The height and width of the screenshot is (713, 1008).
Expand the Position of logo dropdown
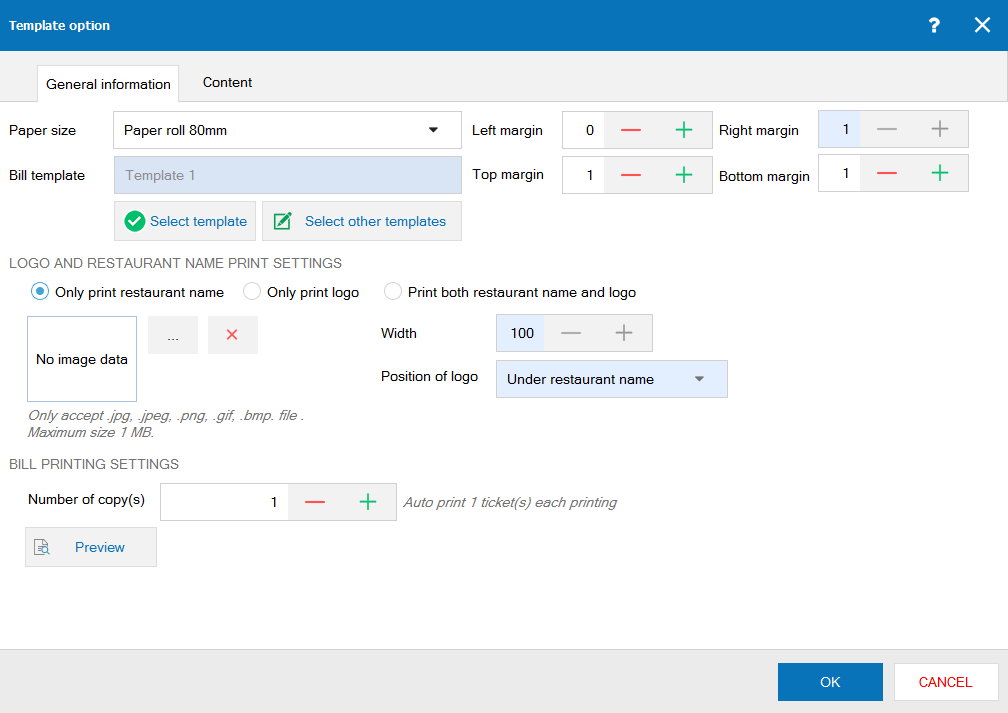click(611, 379)
